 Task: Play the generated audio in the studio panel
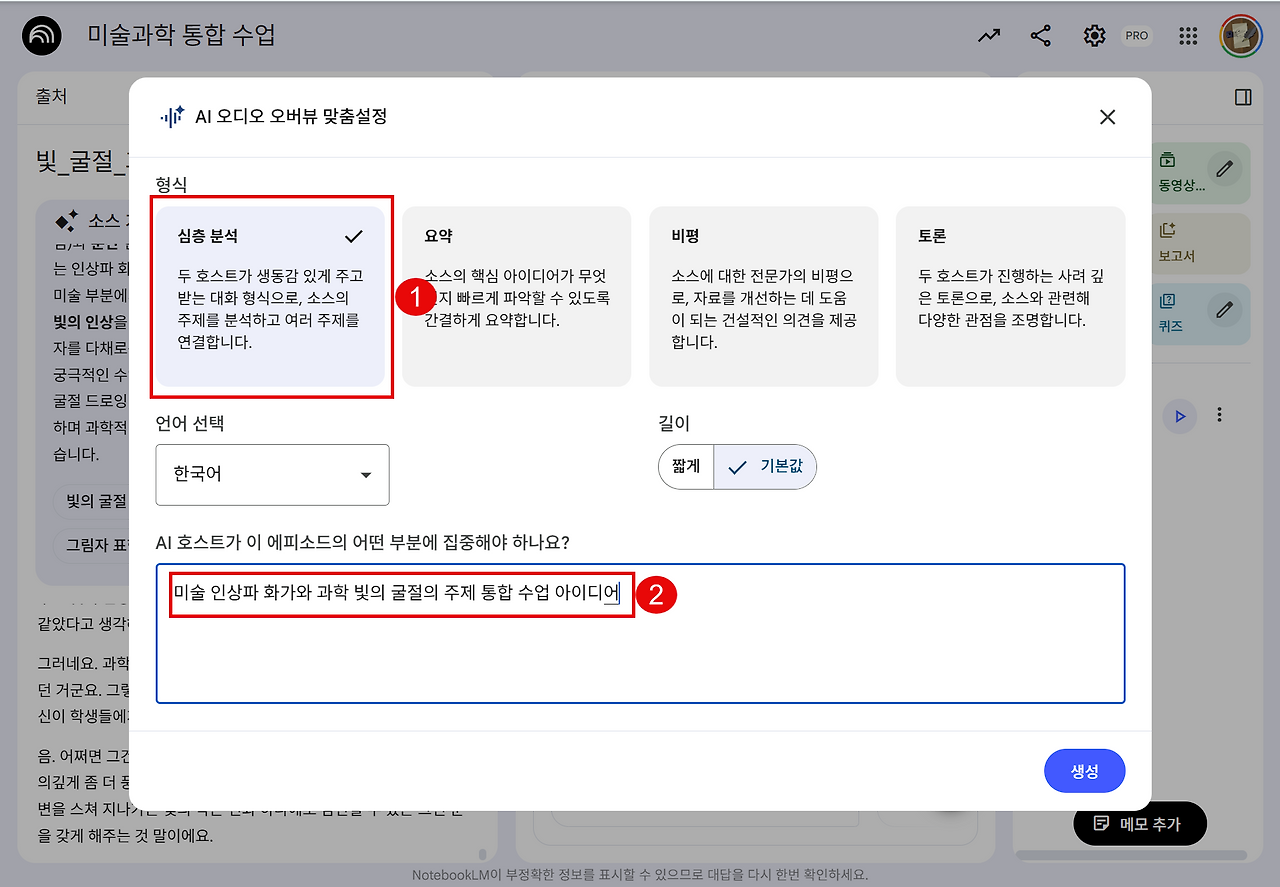pos(1180,416)
